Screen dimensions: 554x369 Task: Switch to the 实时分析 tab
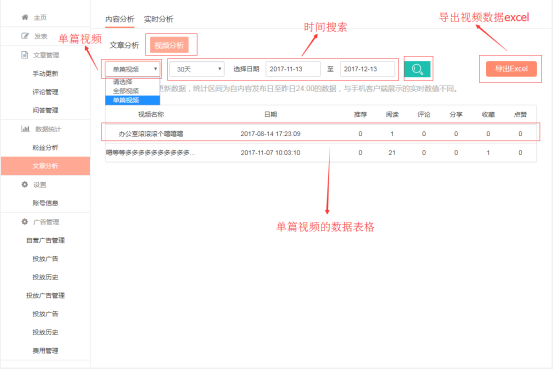click(x=159, y=19)
